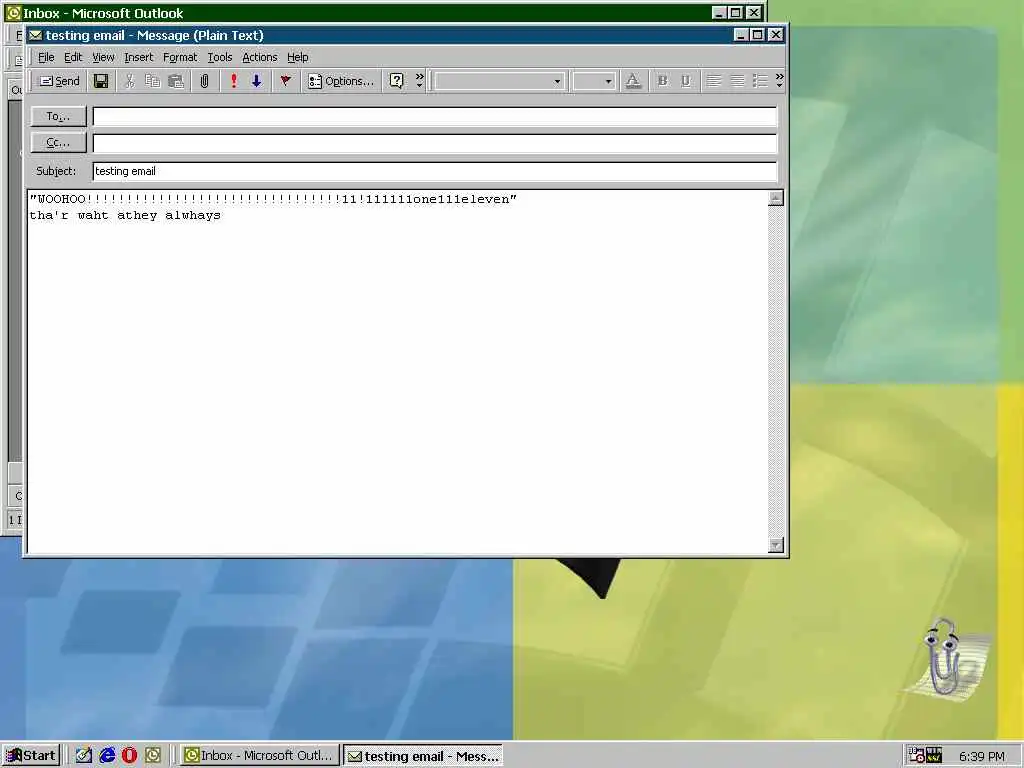Send the testing email message
Image resolution: width=1024 pixels, height=768 pixels.
(59, 81)
